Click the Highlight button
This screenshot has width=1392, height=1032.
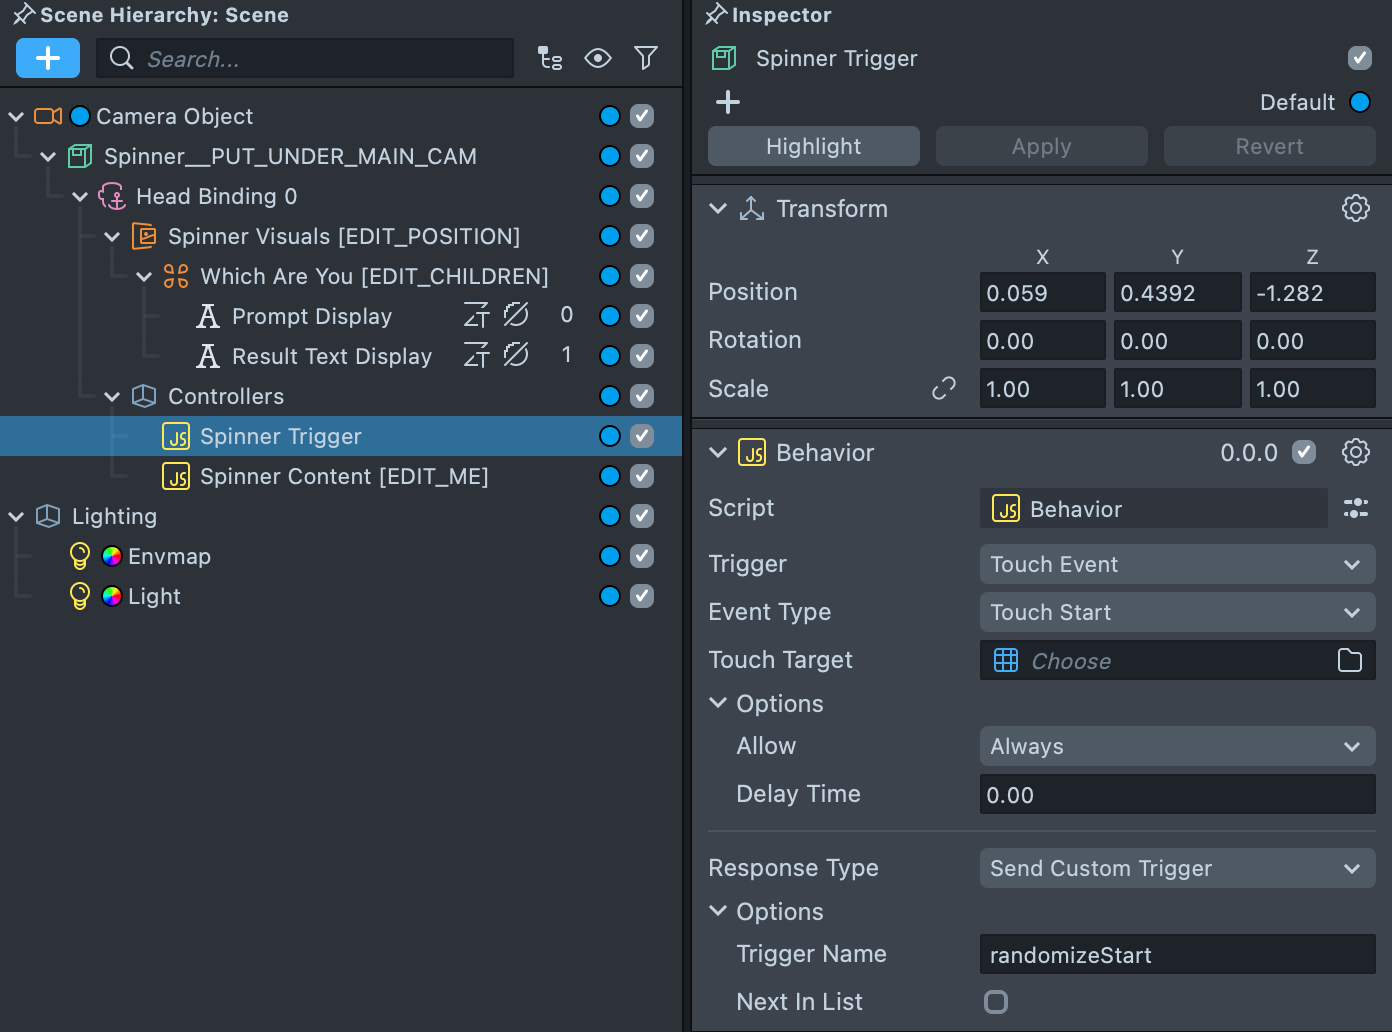[x=813, y=147]
